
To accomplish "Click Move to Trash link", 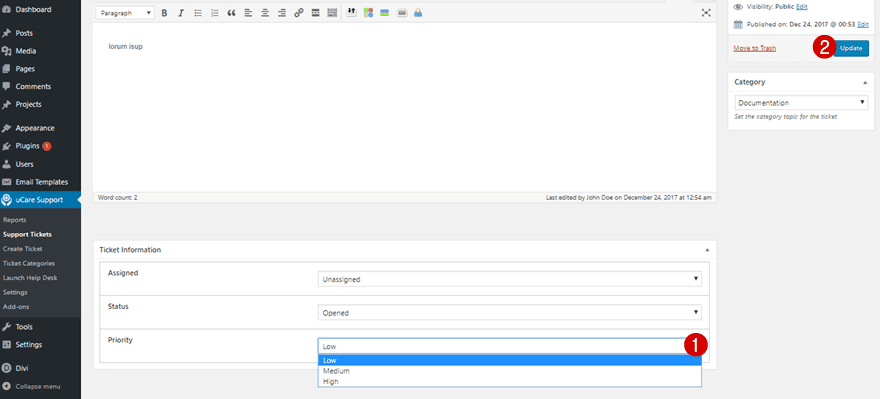I will (x=754, y=49).
